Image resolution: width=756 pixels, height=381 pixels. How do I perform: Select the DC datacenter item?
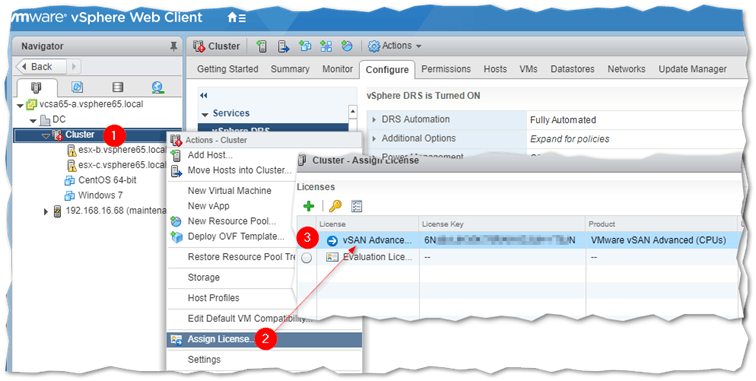(x=59, y=120)
